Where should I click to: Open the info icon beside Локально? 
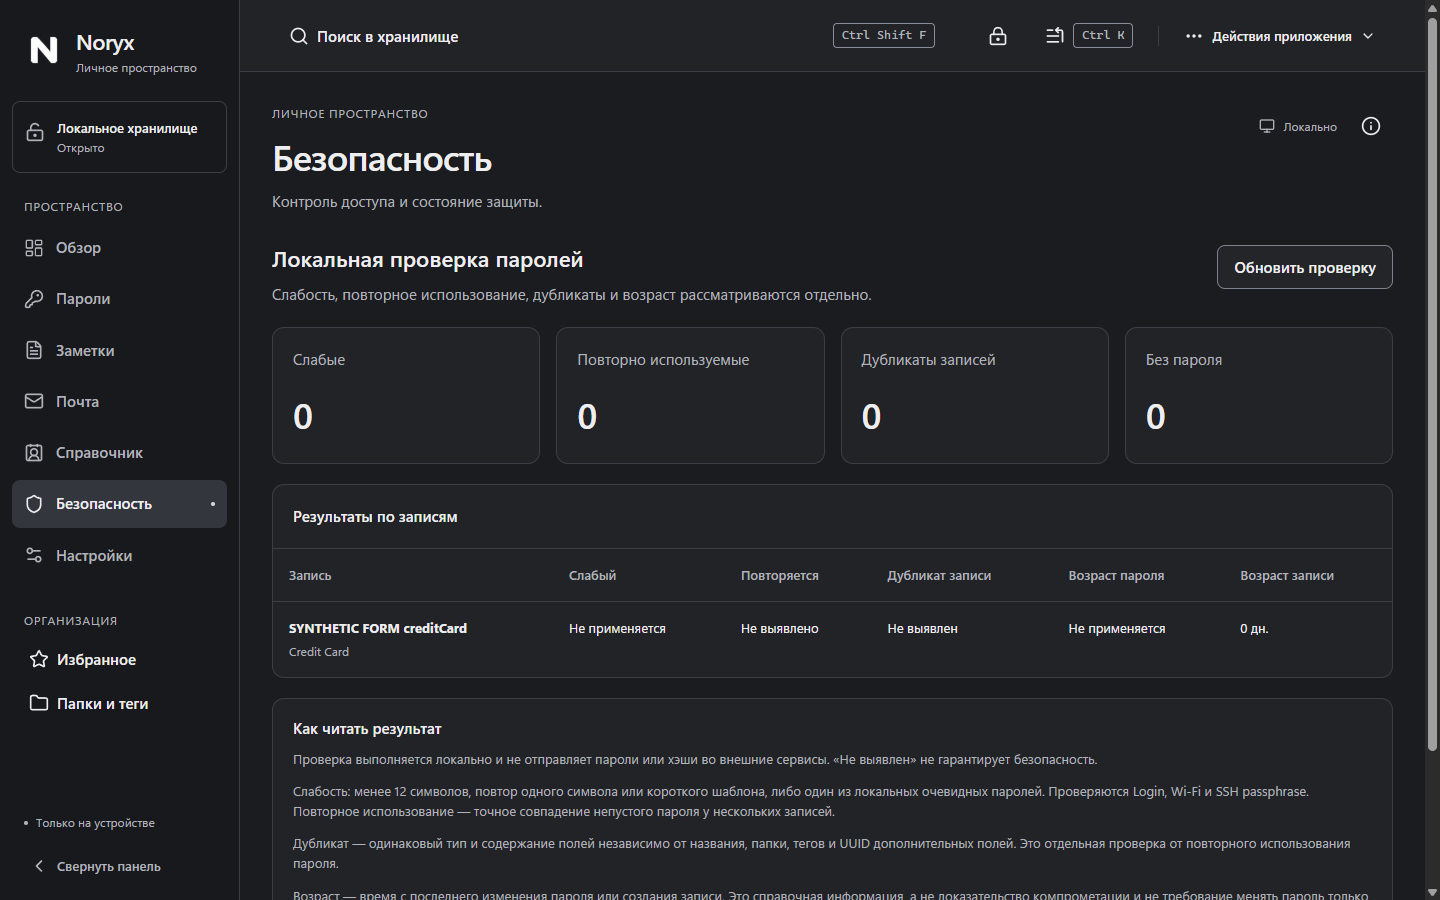[x=1371, y=126]
